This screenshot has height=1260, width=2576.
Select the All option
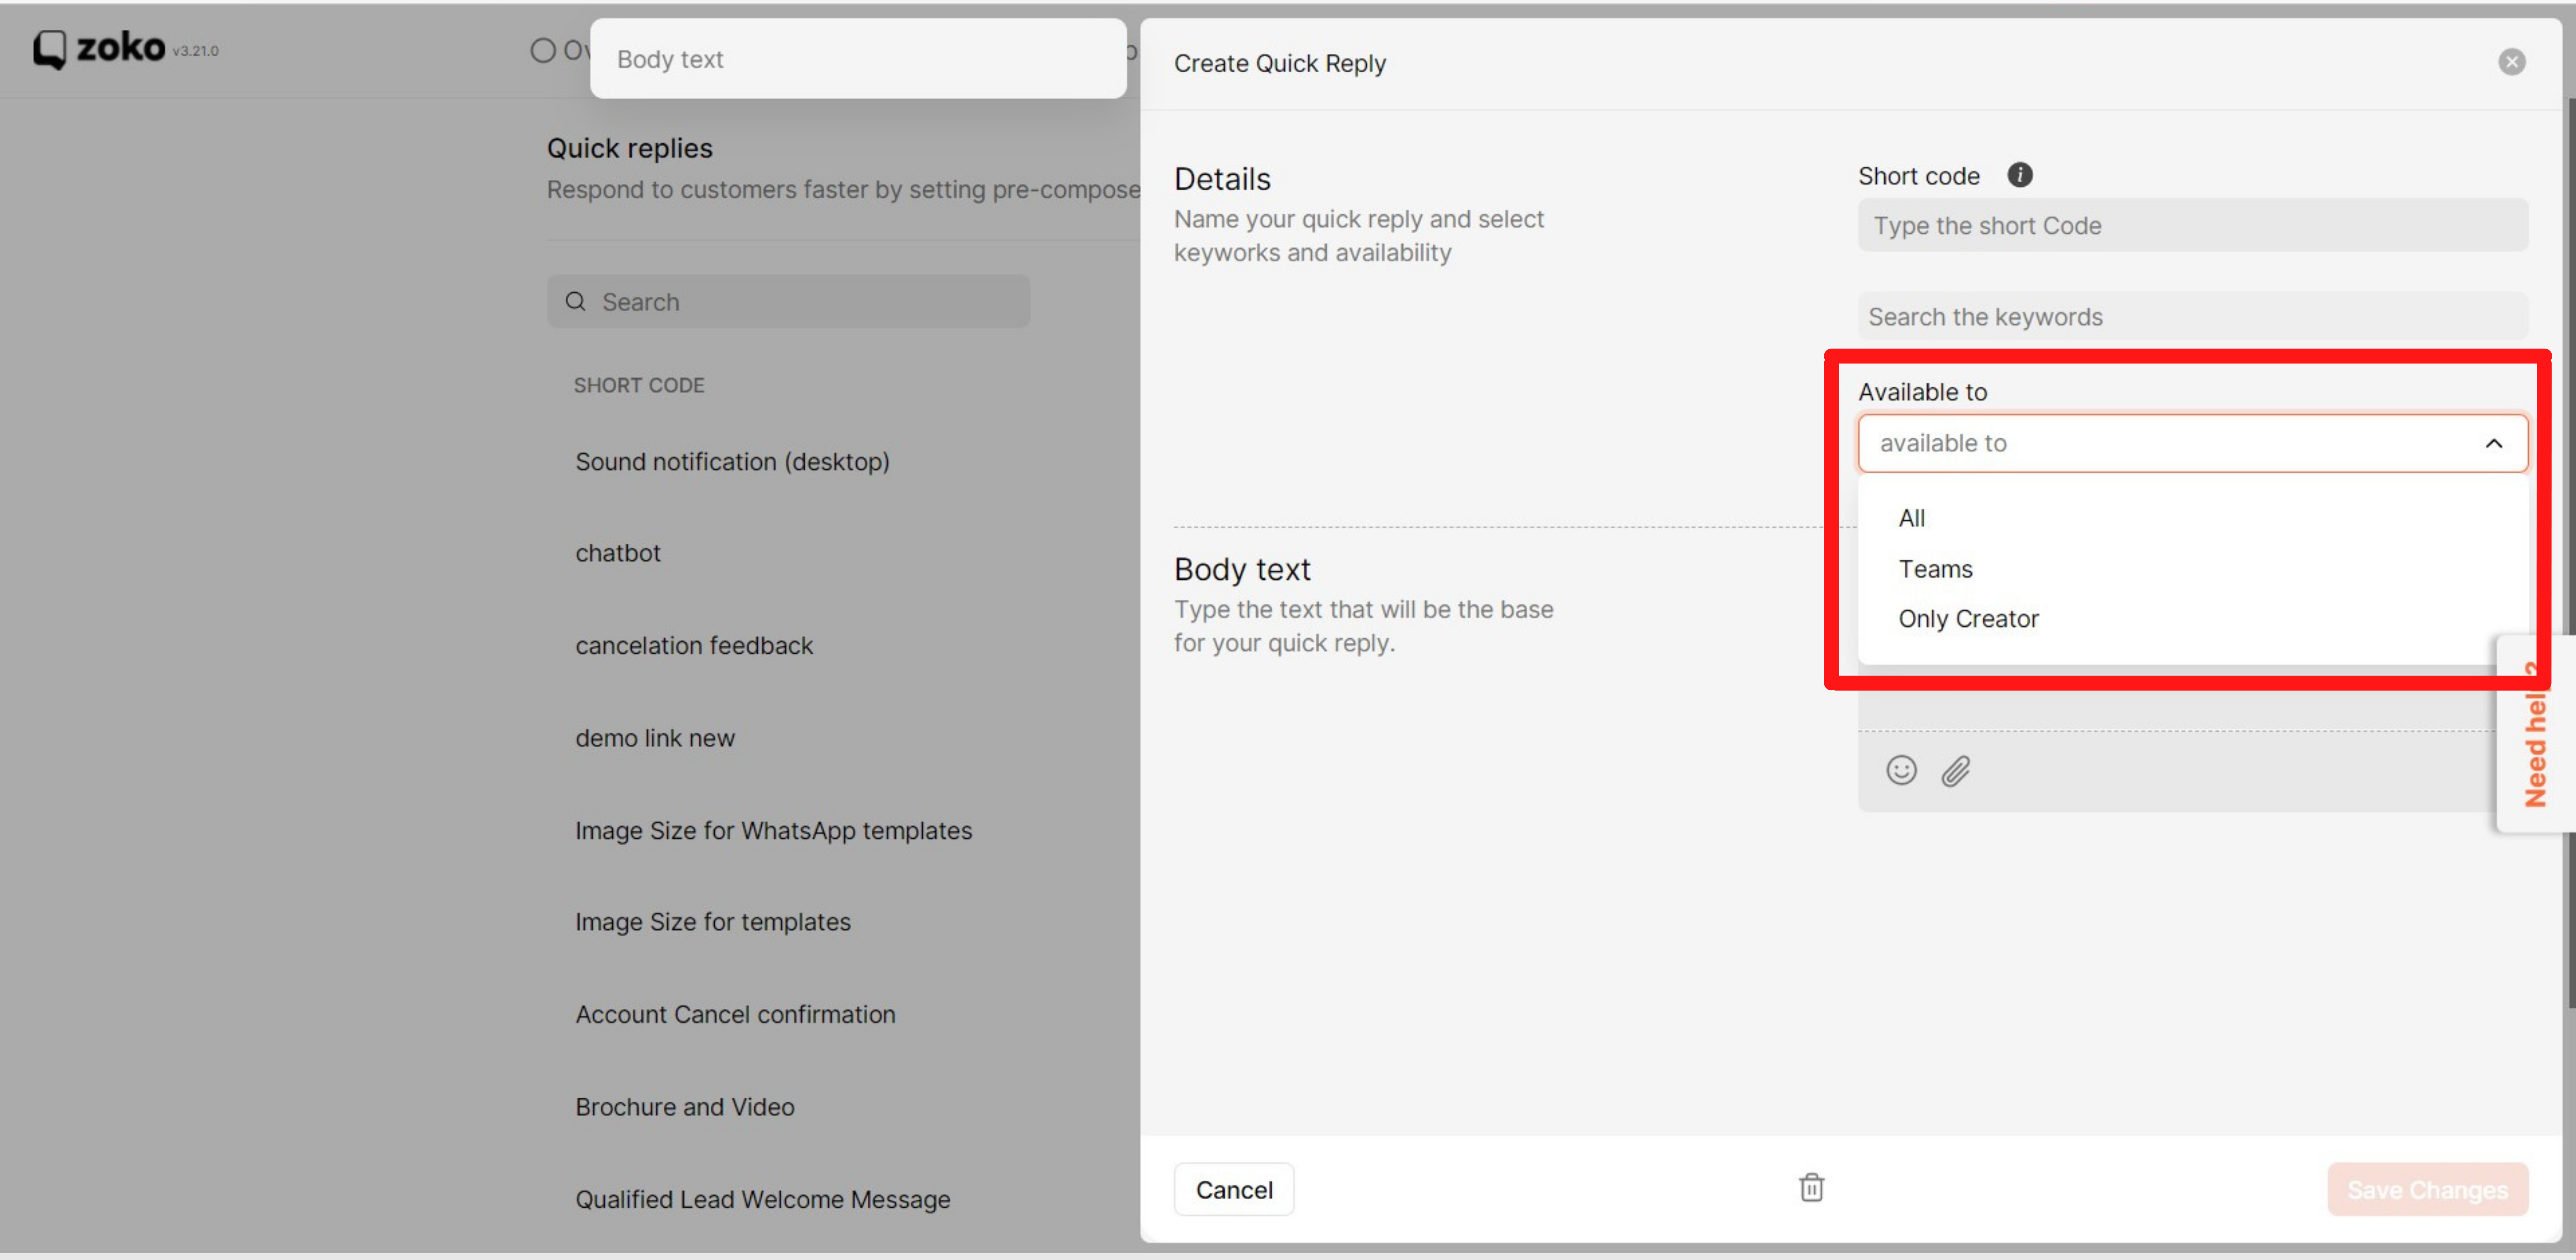[x=1911, y=518]
